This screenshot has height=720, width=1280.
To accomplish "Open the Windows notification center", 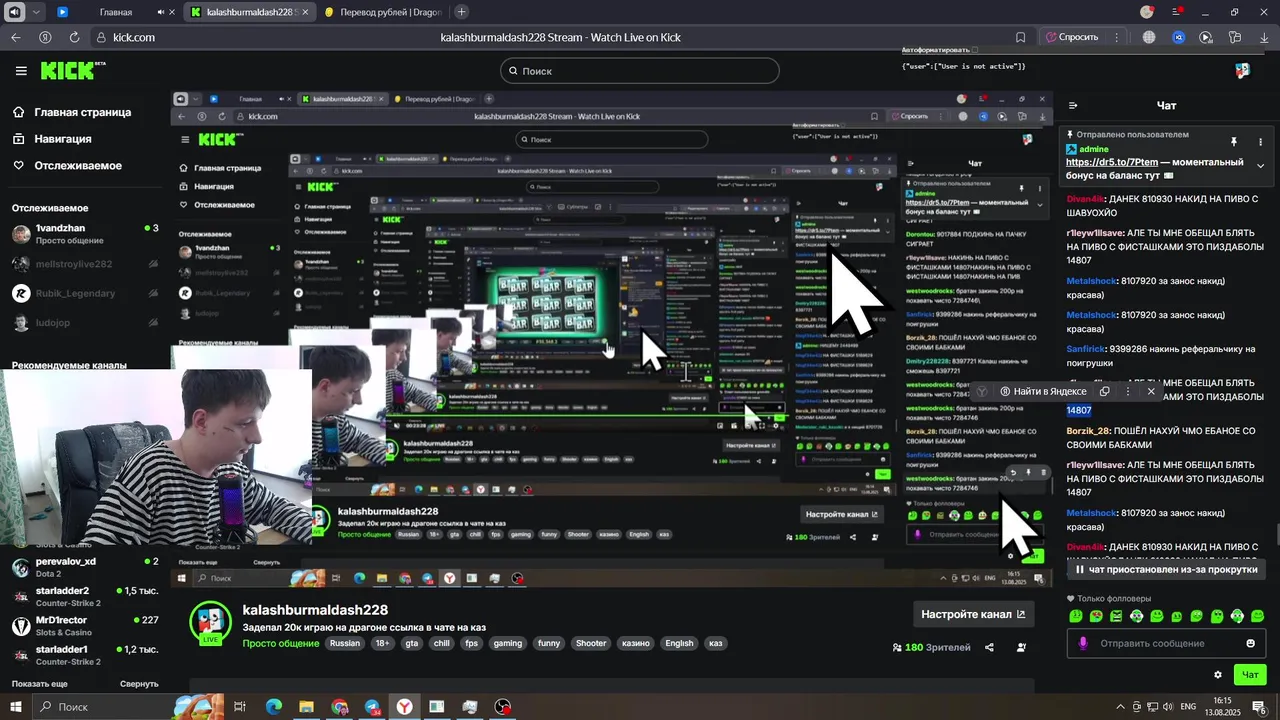I will click(1259, 707).
